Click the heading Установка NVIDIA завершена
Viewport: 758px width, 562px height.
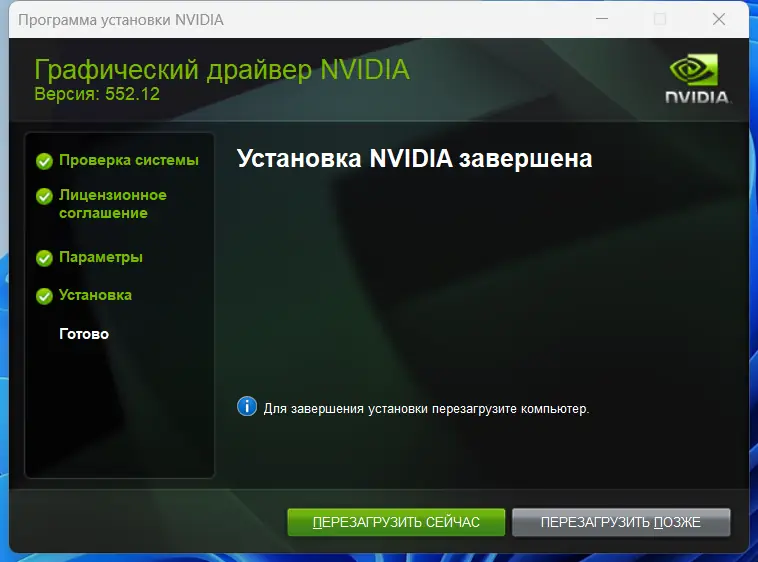414,159
